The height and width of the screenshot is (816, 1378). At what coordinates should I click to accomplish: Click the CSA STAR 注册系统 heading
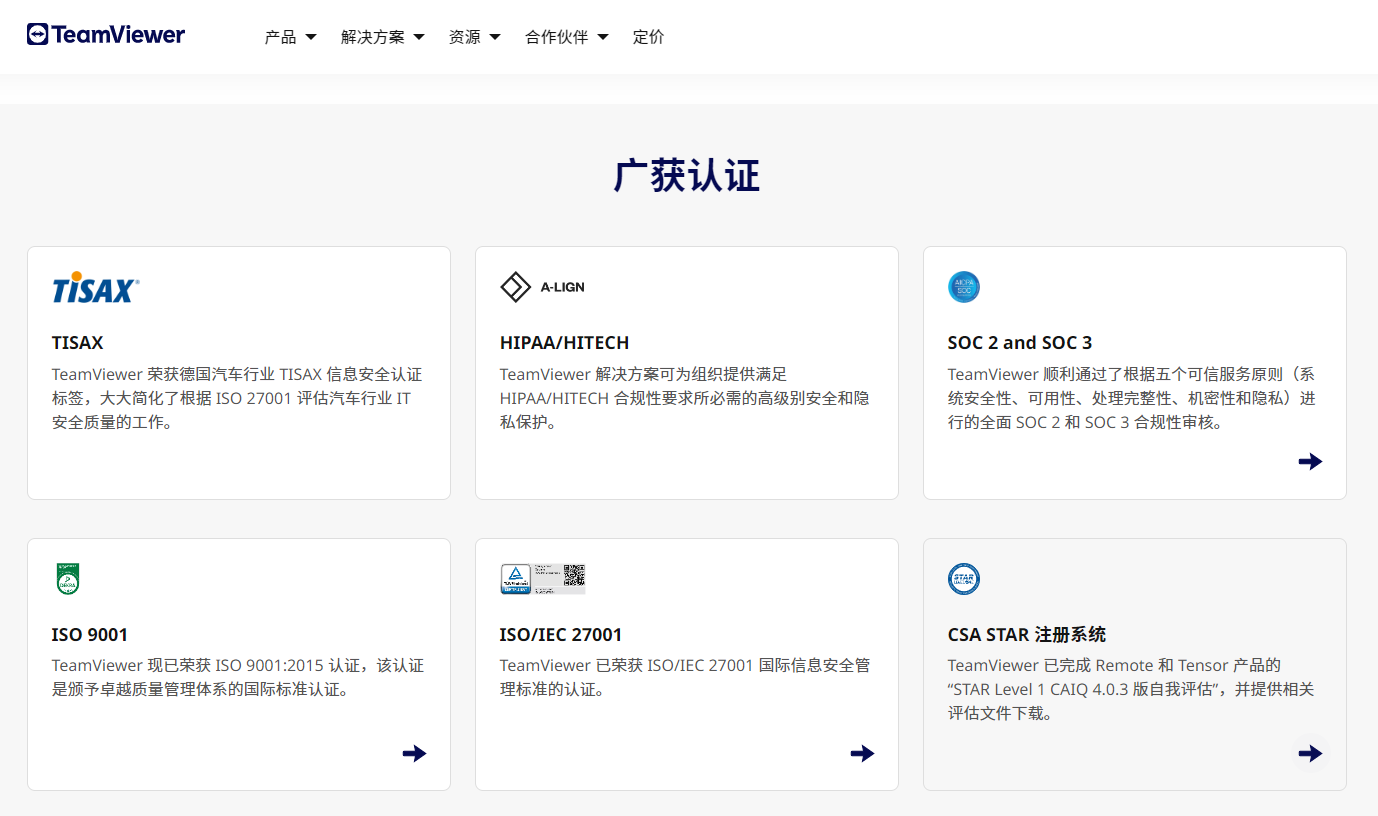[1026, 634]
